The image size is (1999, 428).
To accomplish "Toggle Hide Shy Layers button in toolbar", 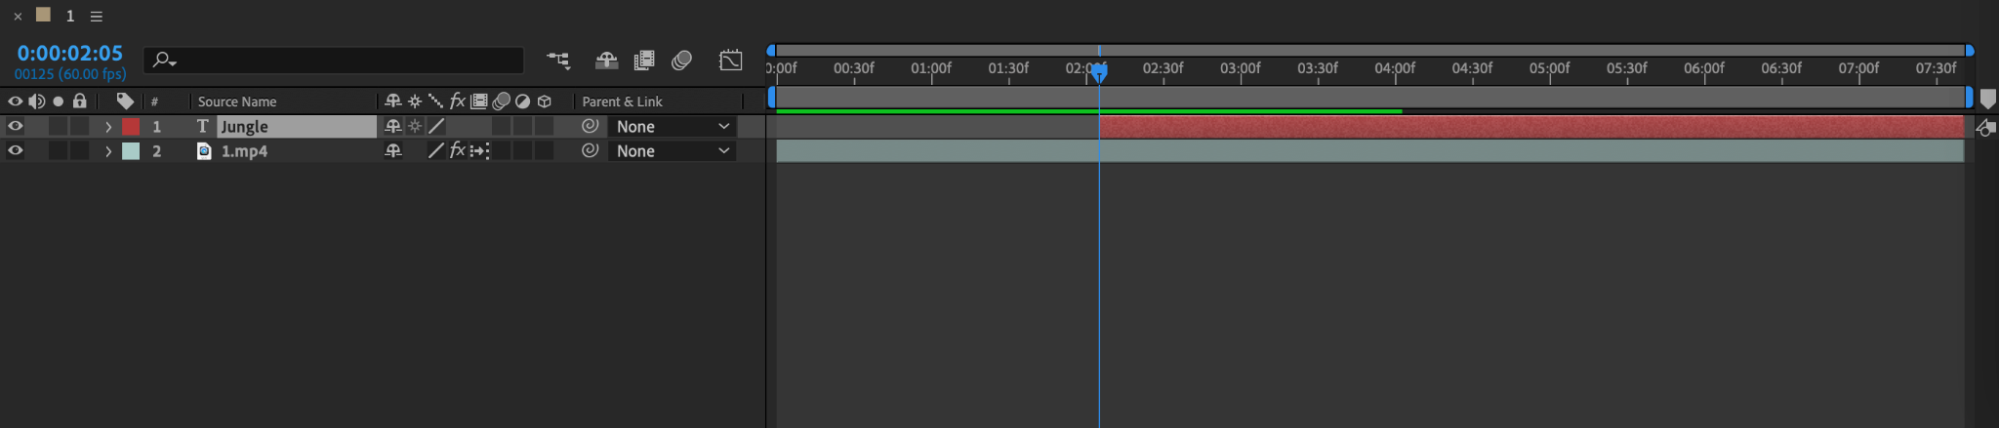I will pyautogui.click(x=606, y=61).
